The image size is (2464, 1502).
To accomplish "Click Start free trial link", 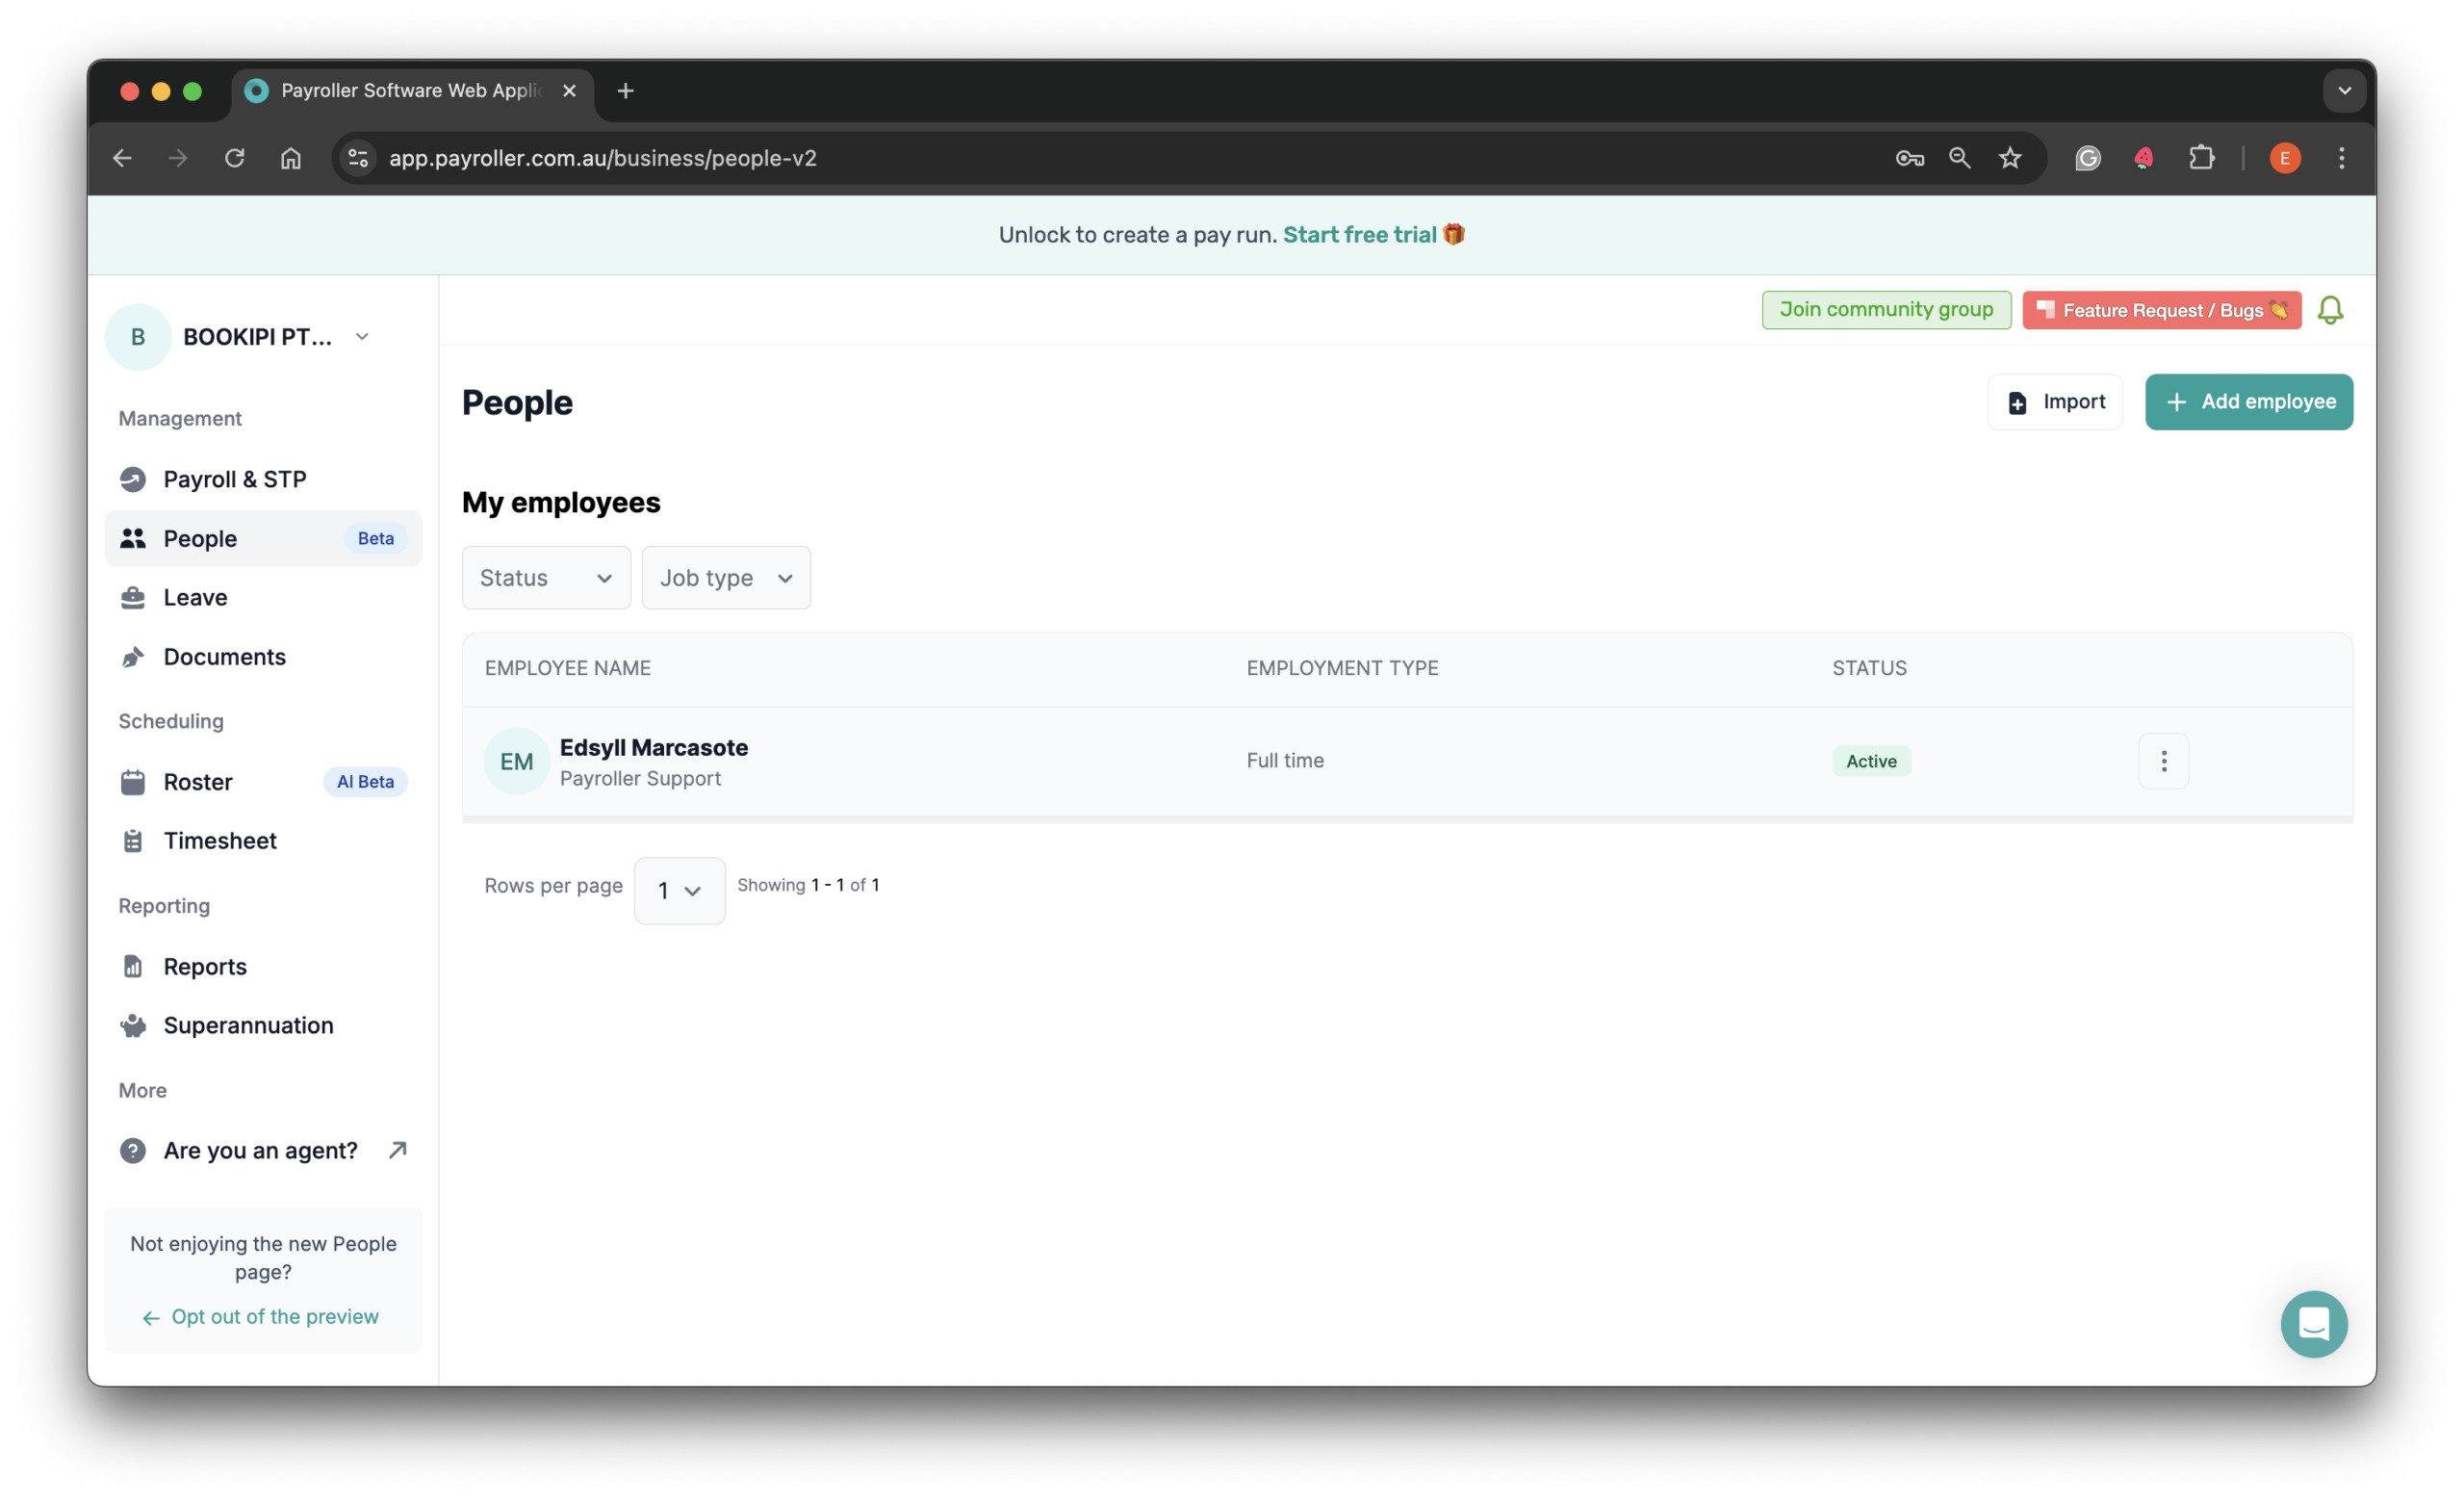I will [x=1358, y=234].
